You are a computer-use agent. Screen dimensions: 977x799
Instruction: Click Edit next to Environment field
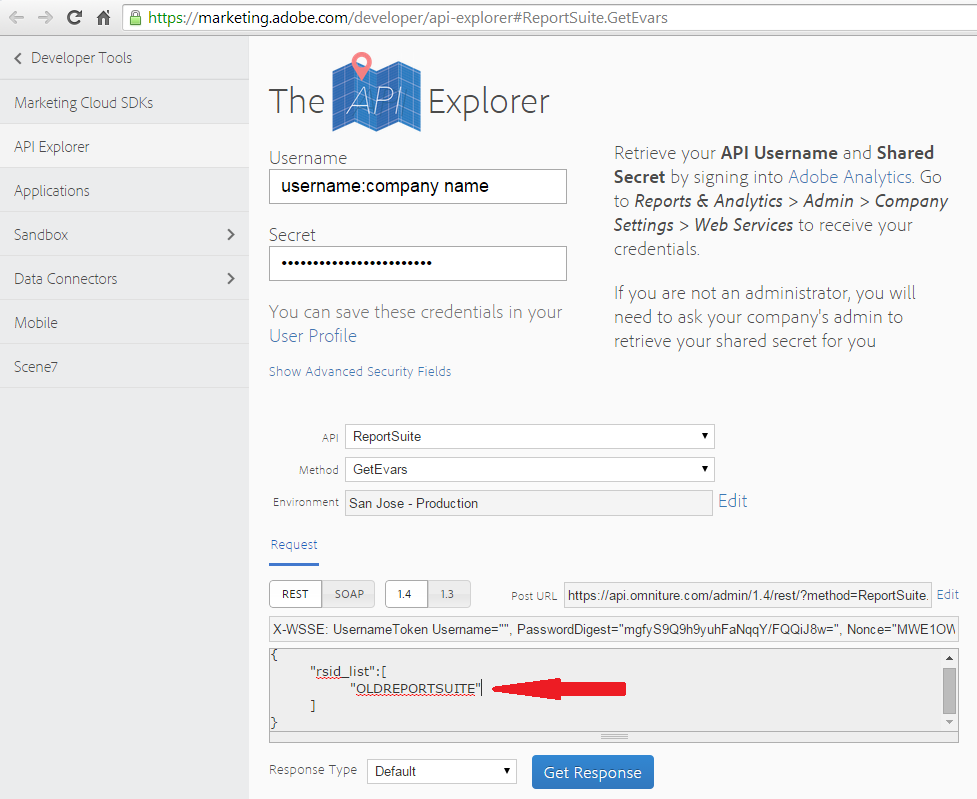pos(733,501)
